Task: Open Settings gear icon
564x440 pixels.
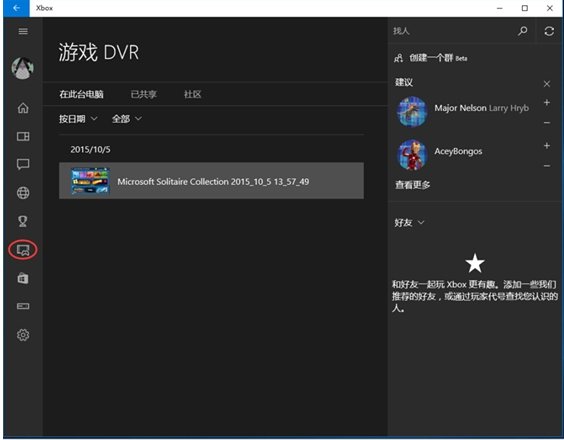Action: tap(23, 335)
